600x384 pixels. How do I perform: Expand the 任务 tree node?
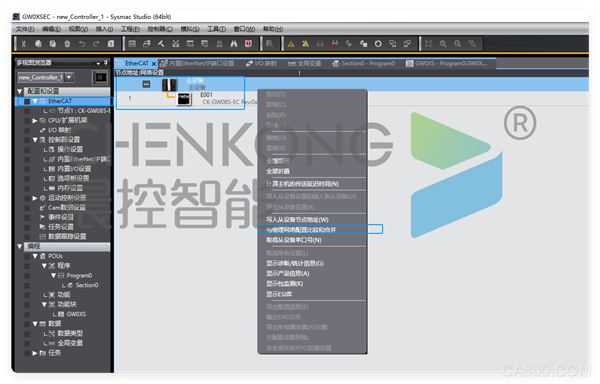[35, 353]
